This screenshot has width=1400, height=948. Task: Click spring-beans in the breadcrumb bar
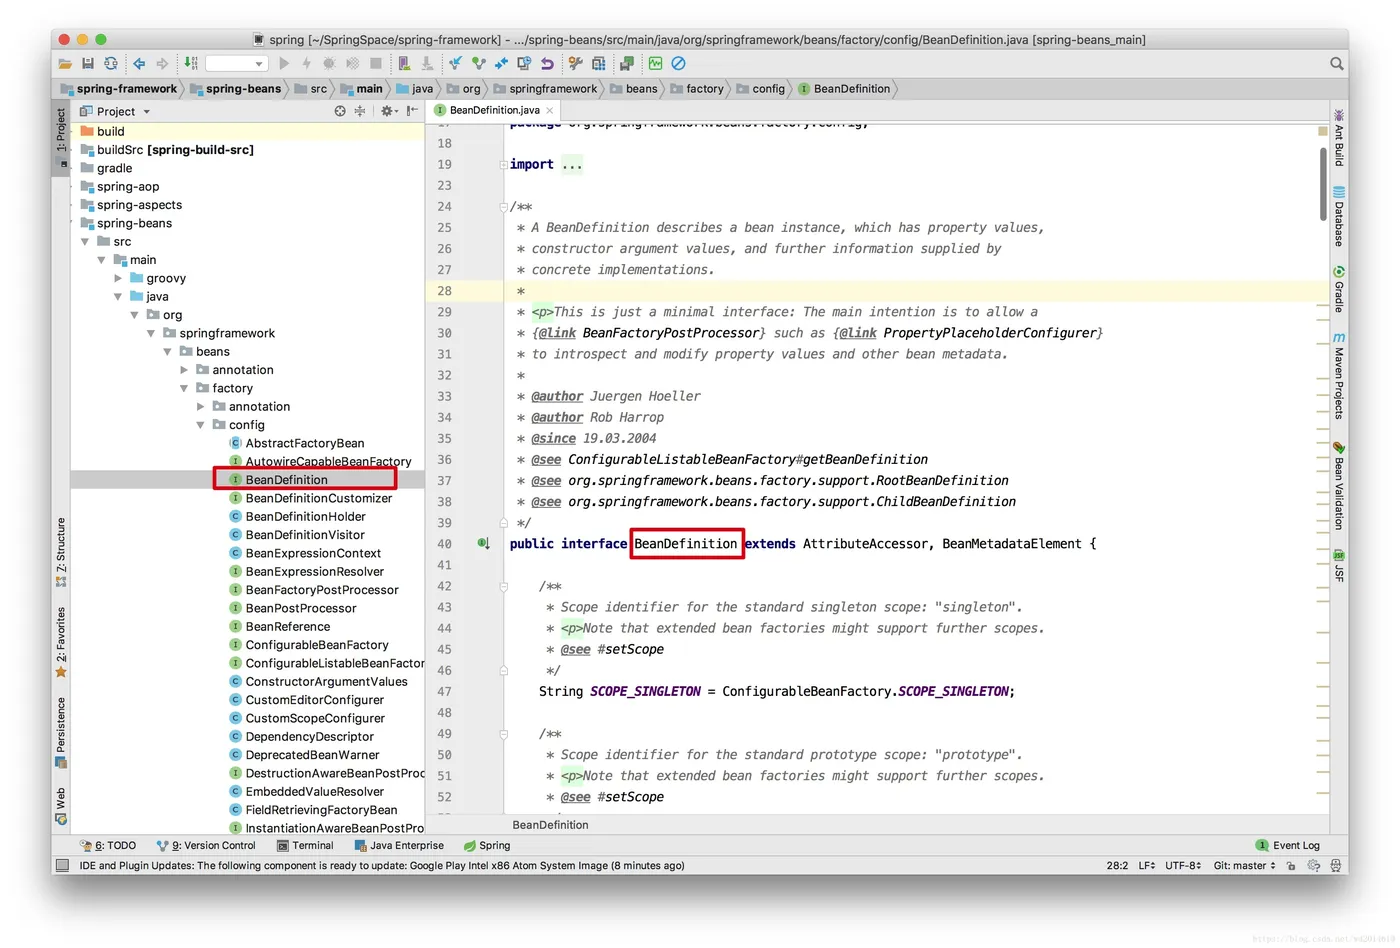pyautogui.click(x=235, y=89)
